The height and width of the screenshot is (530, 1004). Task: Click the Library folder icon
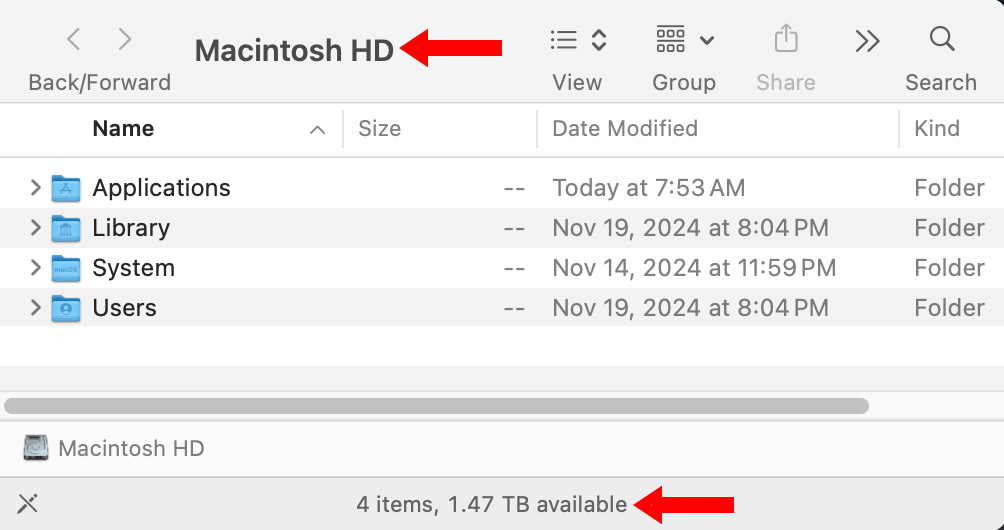66,228
